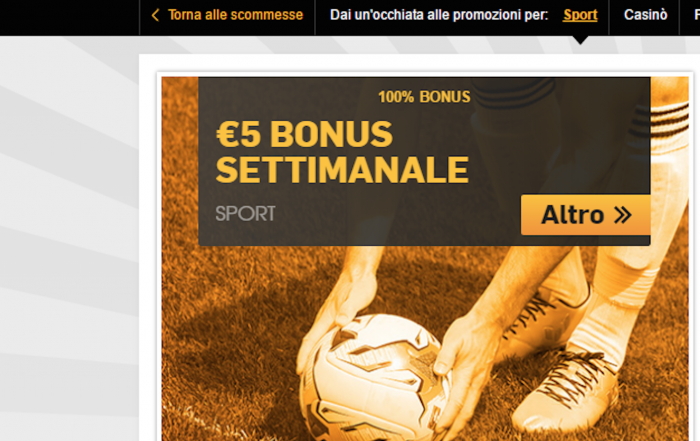Click the Altro button on the banner
The height and width of the screenshot is (441, 700).
[x=585, y=215]
